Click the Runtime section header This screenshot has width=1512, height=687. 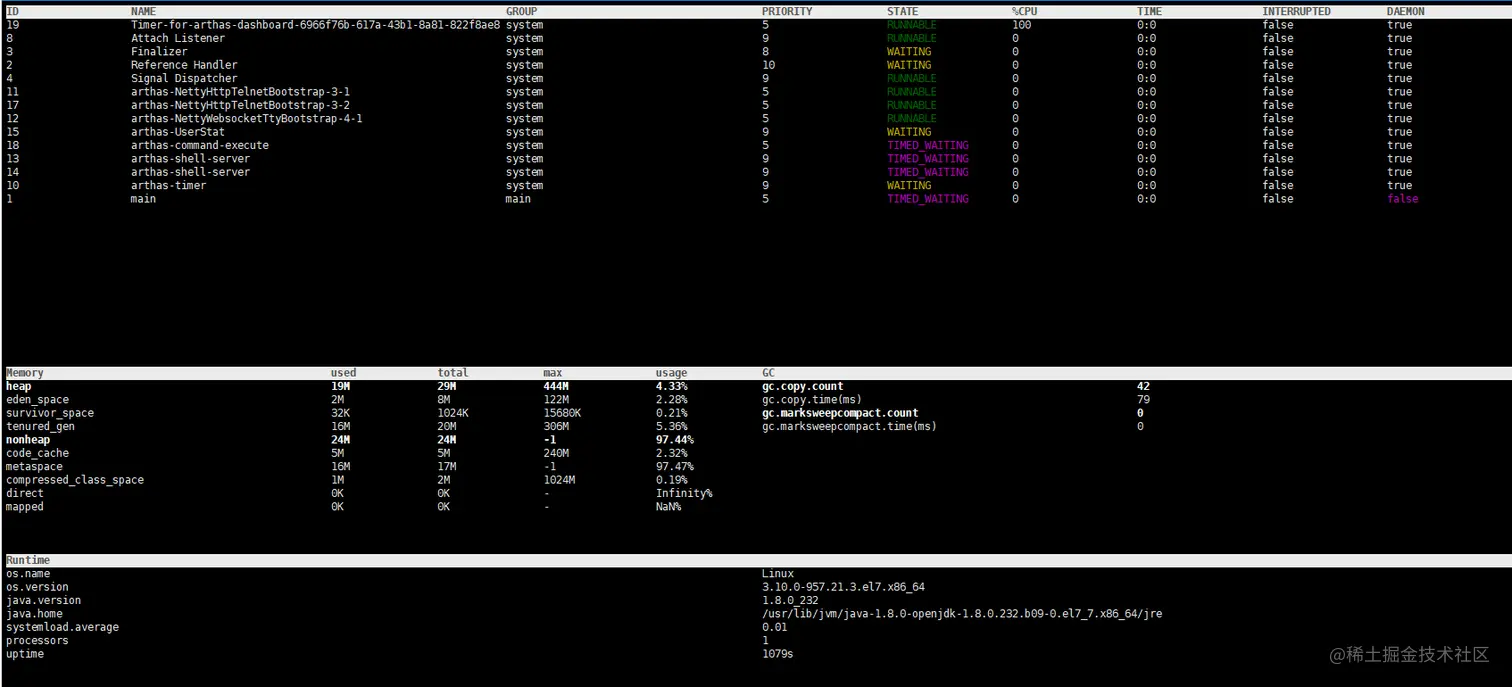[x=28, y=560]
